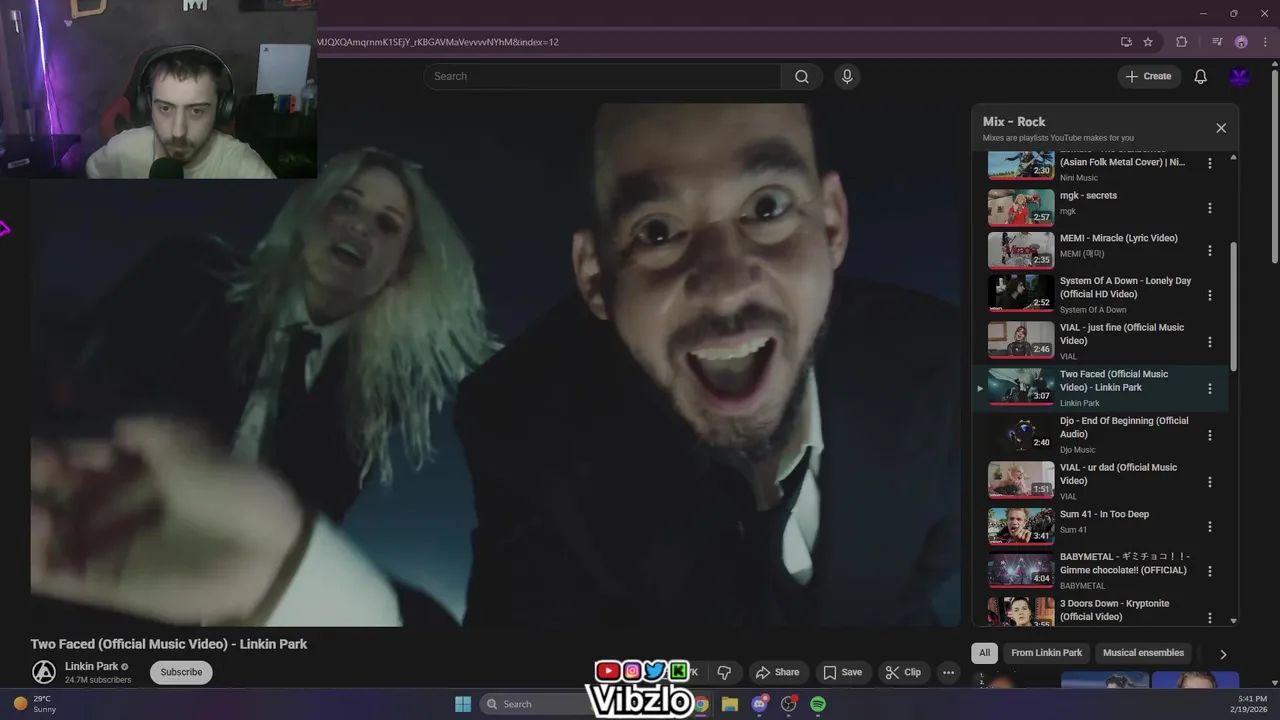The image size is (1280, 720).
Task: Clip the Two Faced video
Action: pyautogui.click(x=903, y=672)
